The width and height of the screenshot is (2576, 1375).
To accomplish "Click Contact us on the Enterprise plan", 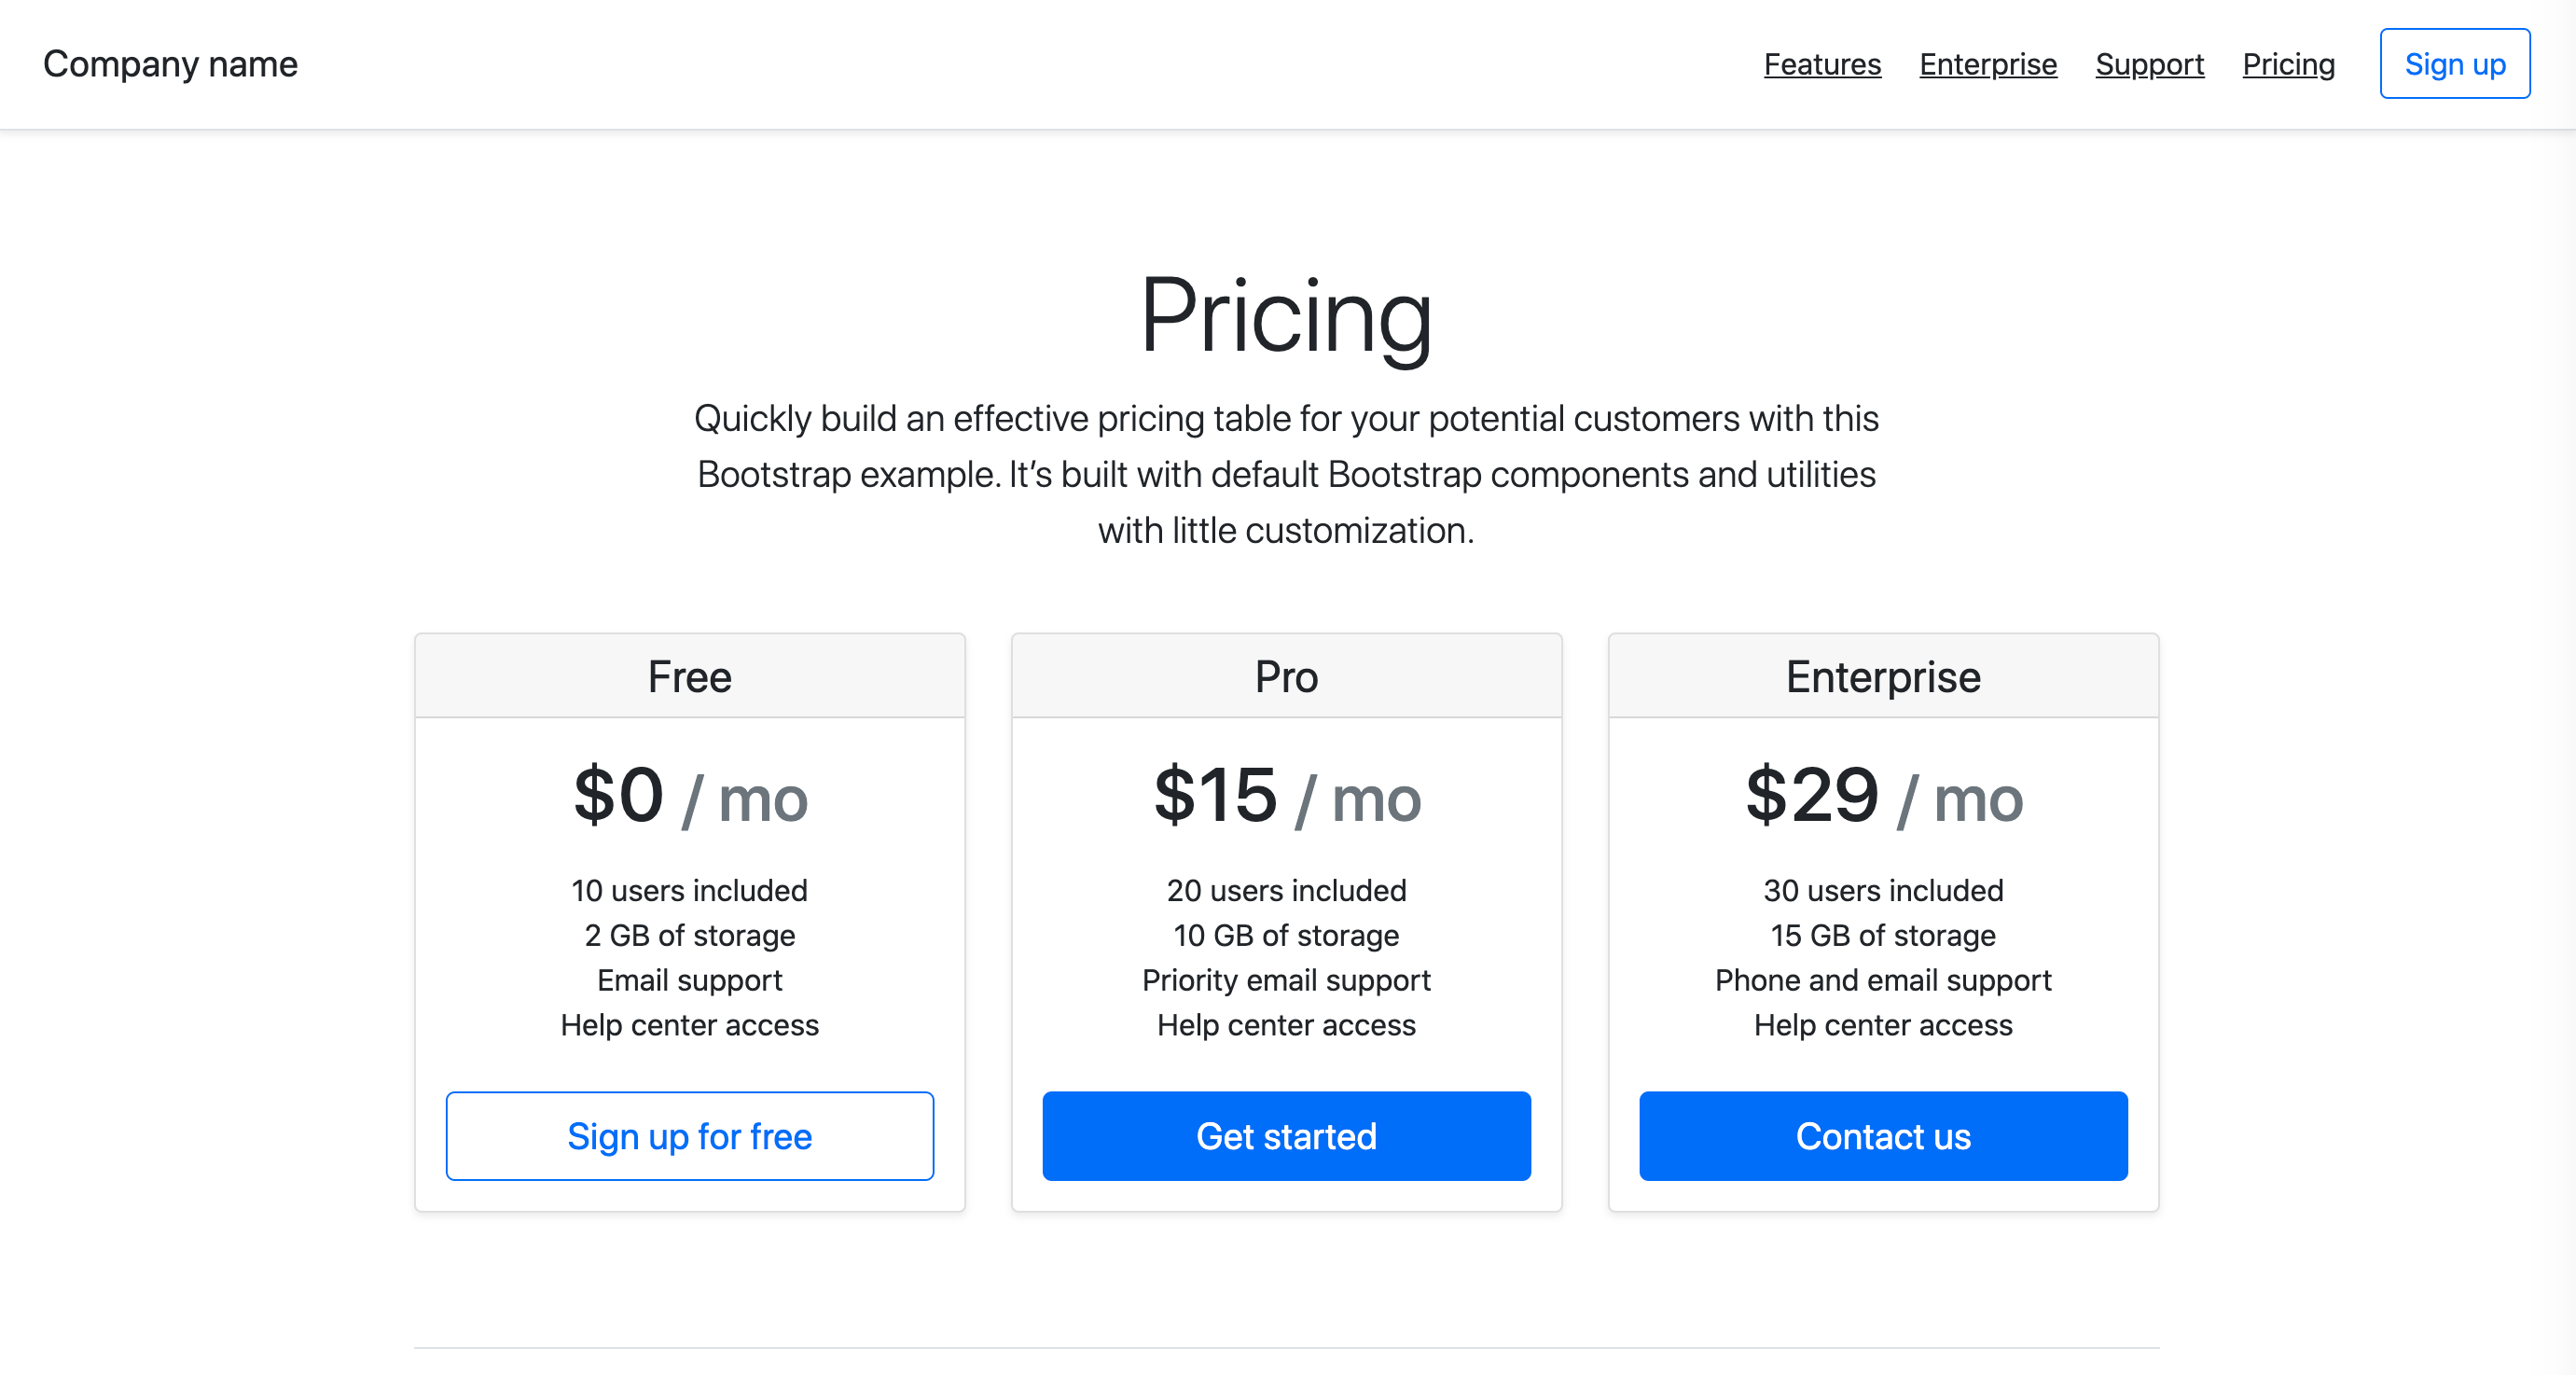I will [x=1883, y=1136].
